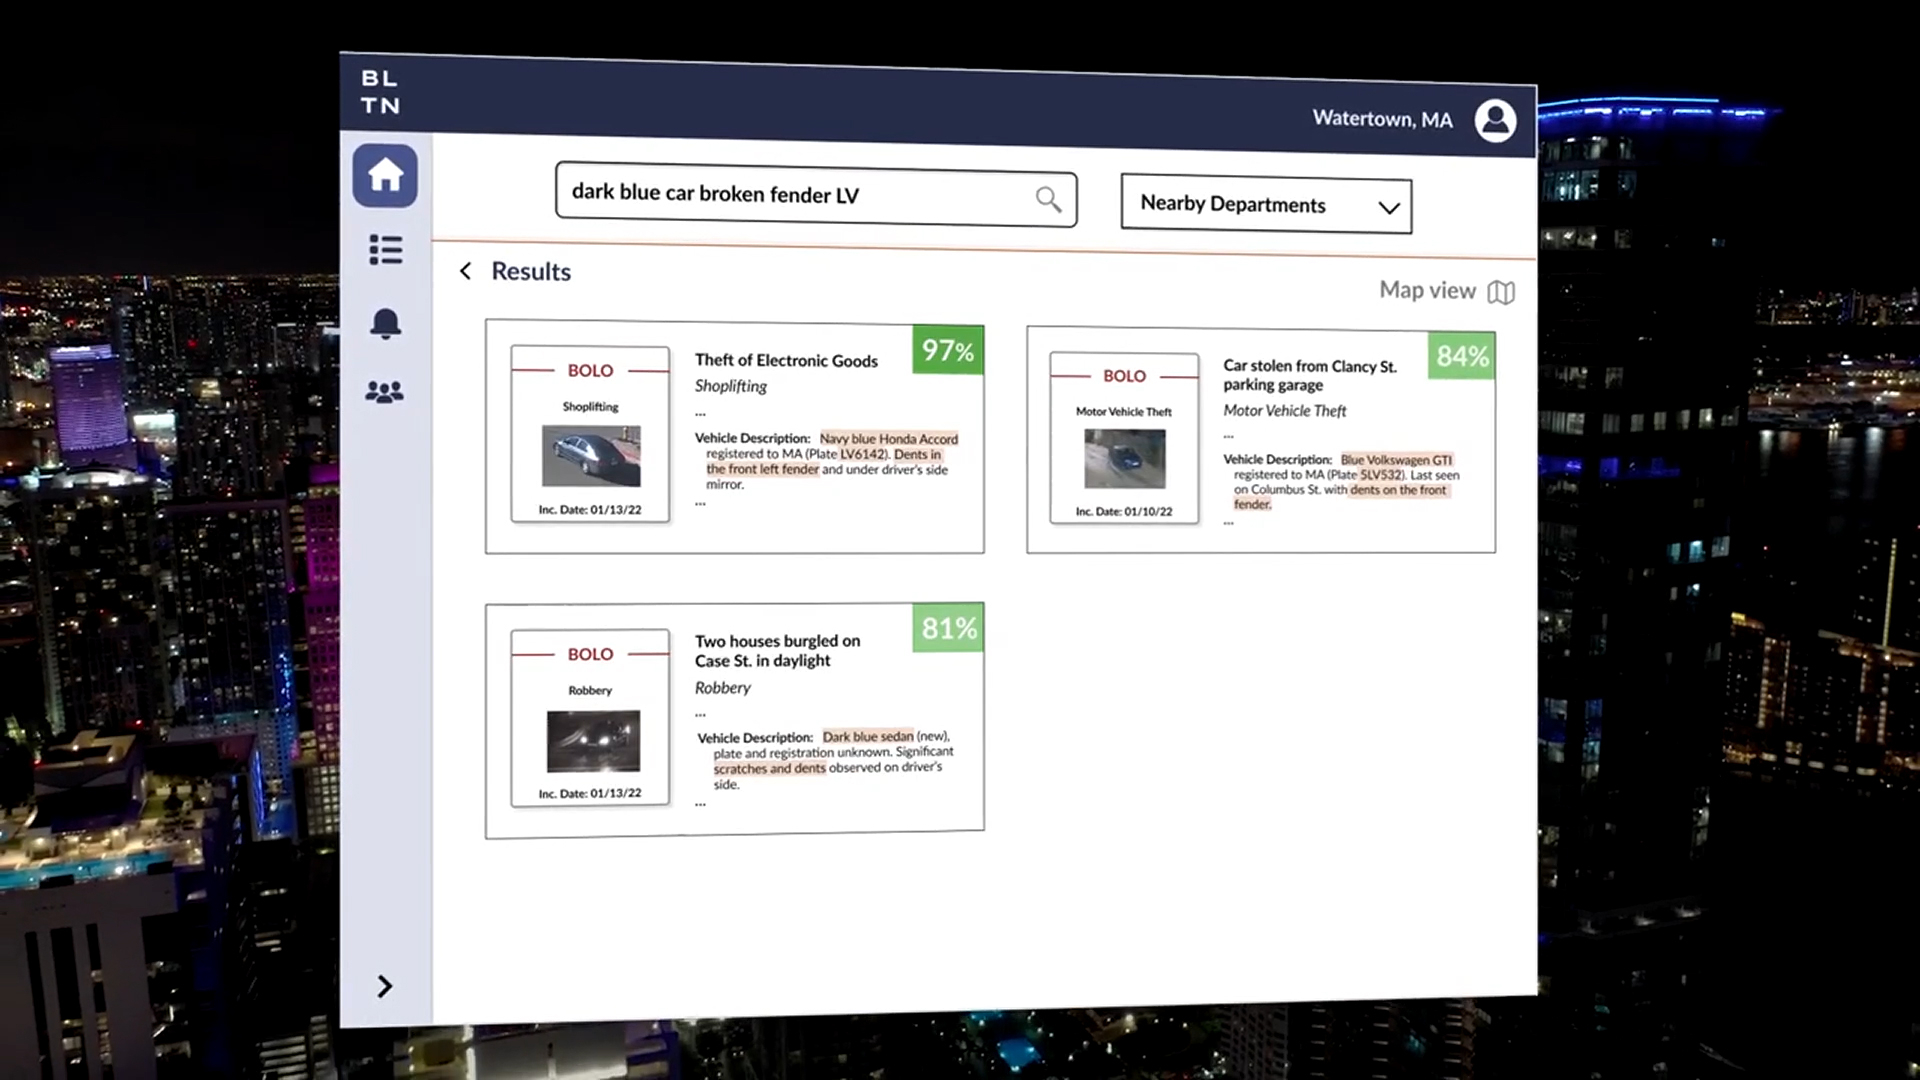The height and width of the screenshot is (1080, 1920).
Task: Go back using the Results arrow
Action: 465,271
